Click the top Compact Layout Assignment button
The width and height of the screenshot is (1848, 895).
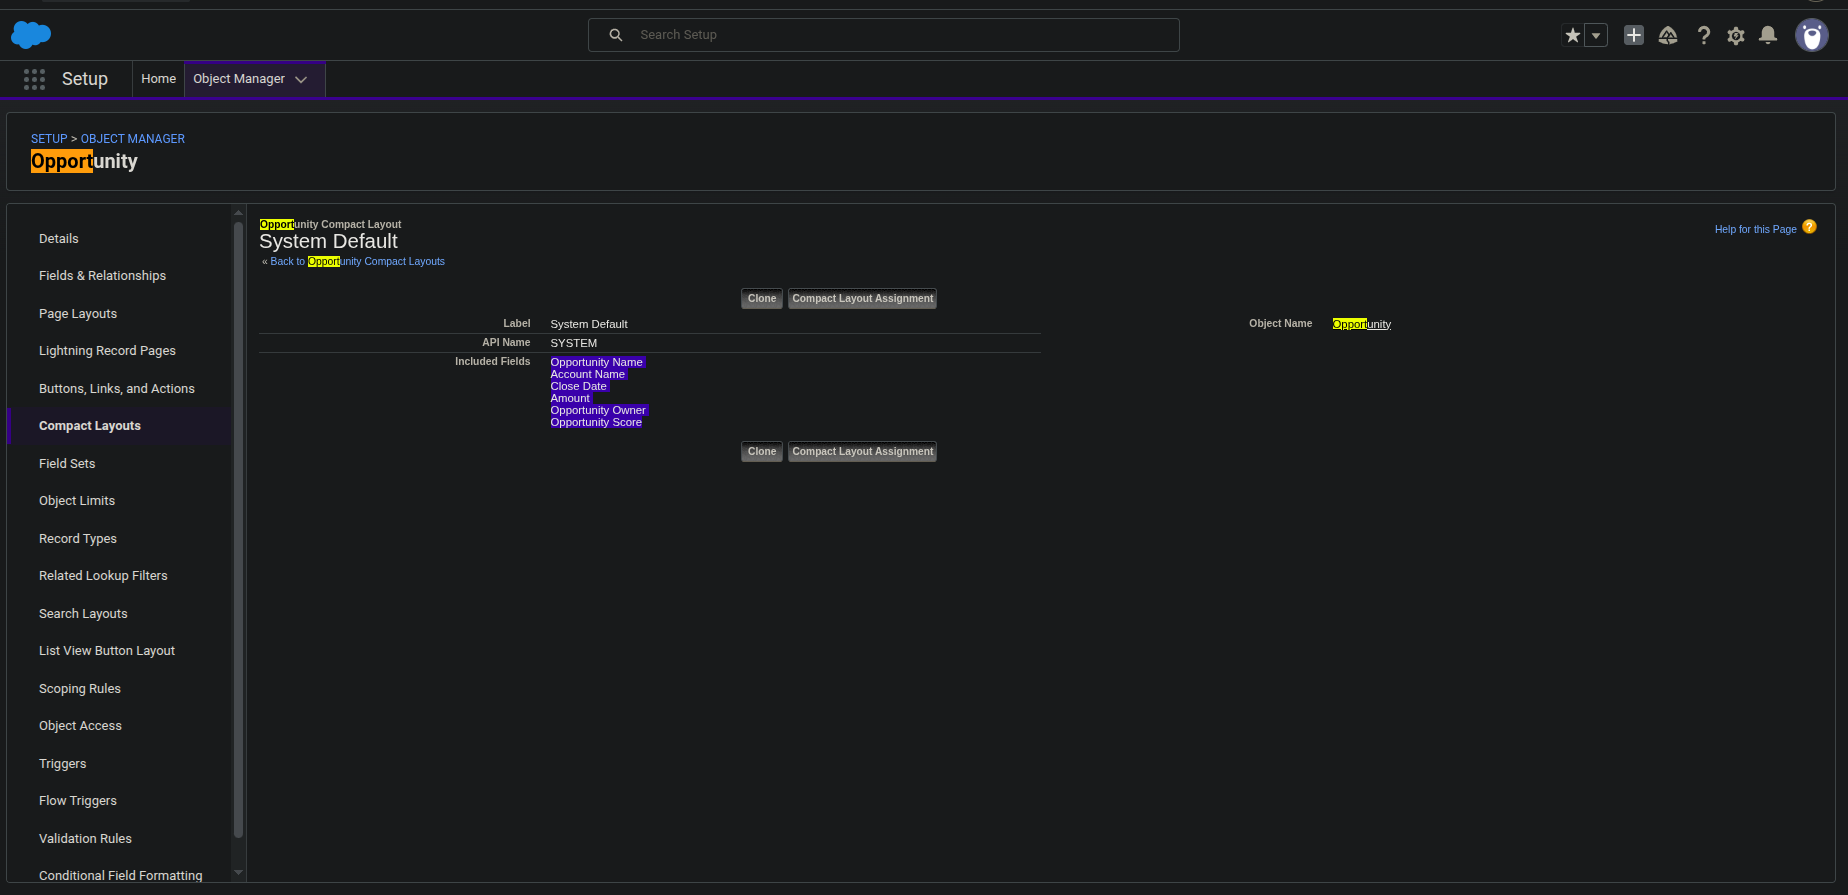[x=862, y=299]
